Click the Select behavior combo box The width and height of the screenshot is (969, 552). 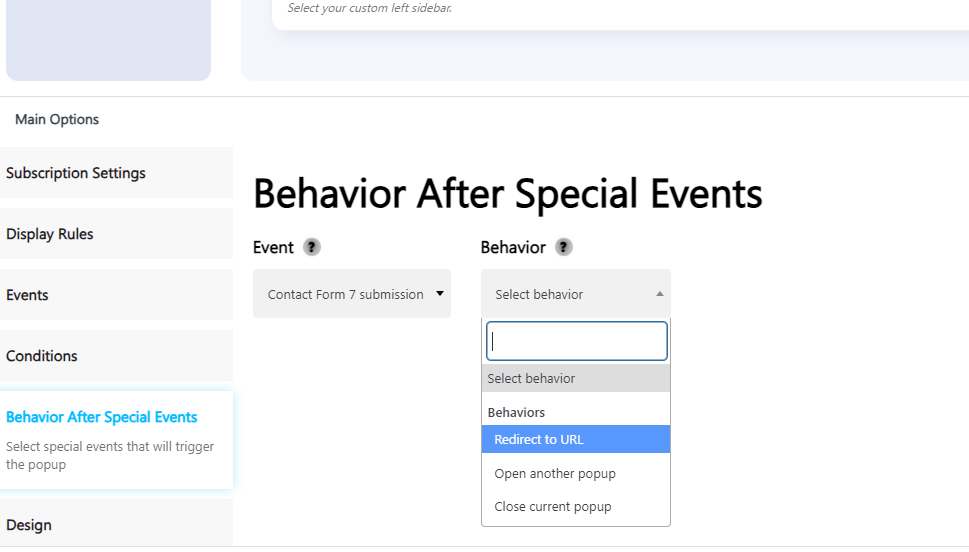[576, 294]
